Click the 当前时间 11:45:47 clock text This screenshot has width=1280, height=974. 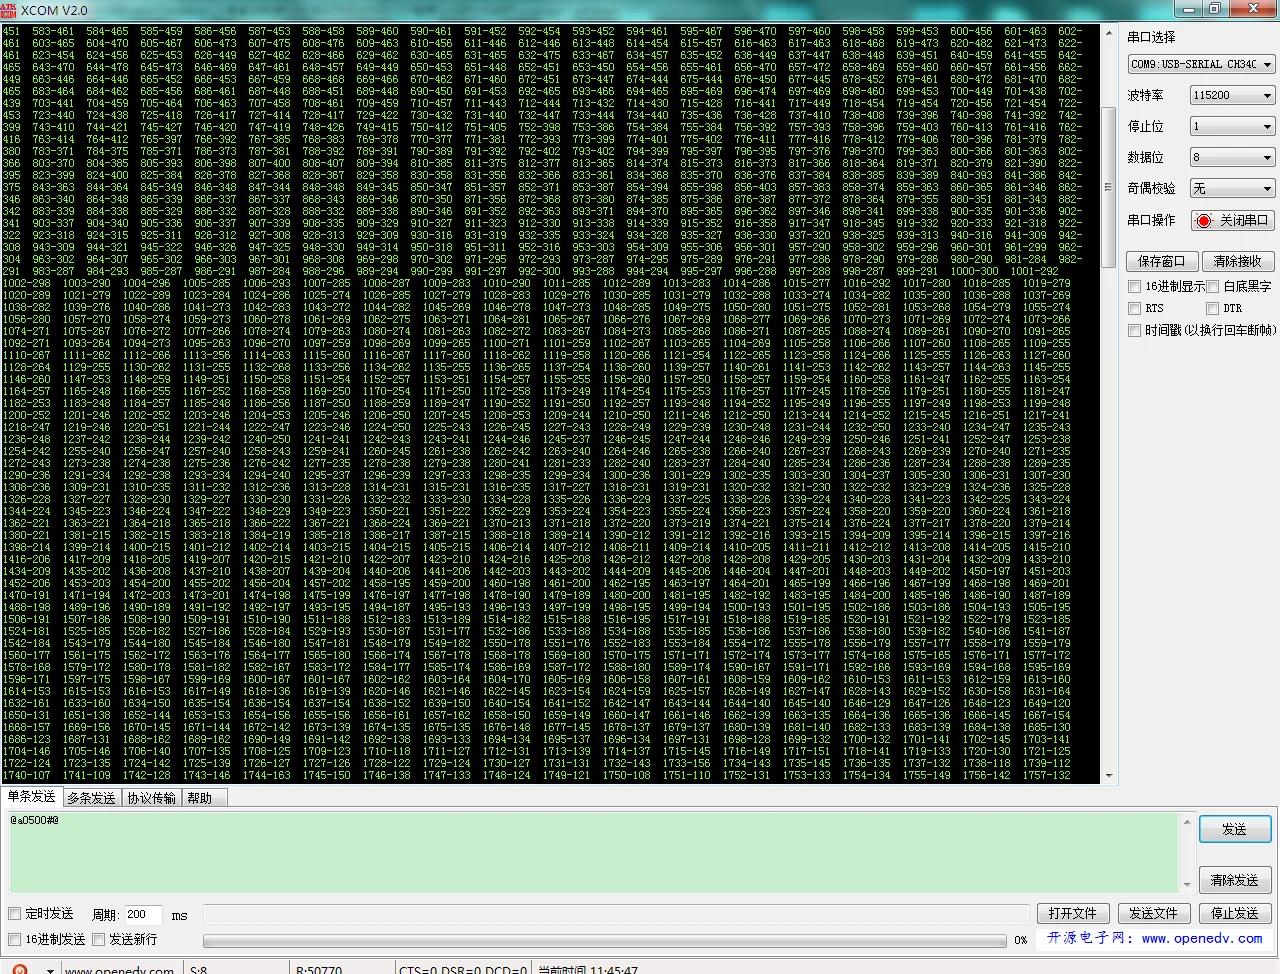pos(588,970)
